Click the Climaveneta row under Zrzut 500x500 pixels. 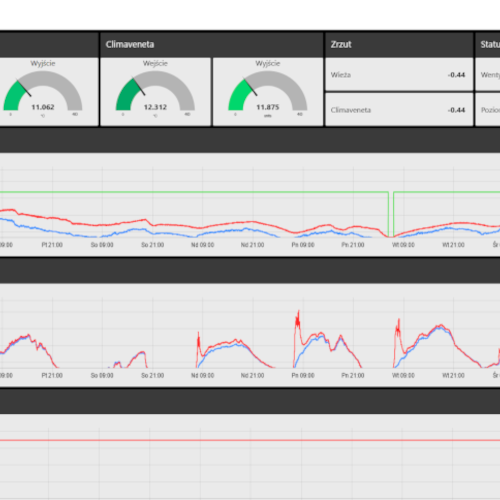click(399, 110)
